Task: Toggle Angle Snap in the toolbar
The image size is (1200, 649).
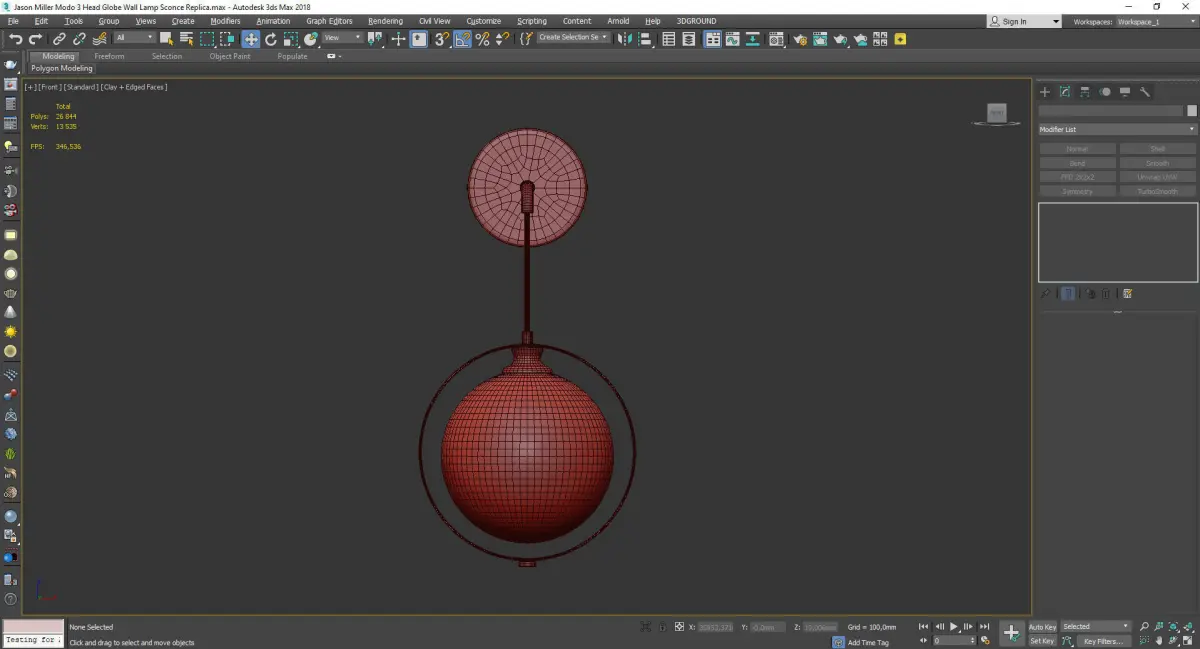Action: tap(463, 39)
